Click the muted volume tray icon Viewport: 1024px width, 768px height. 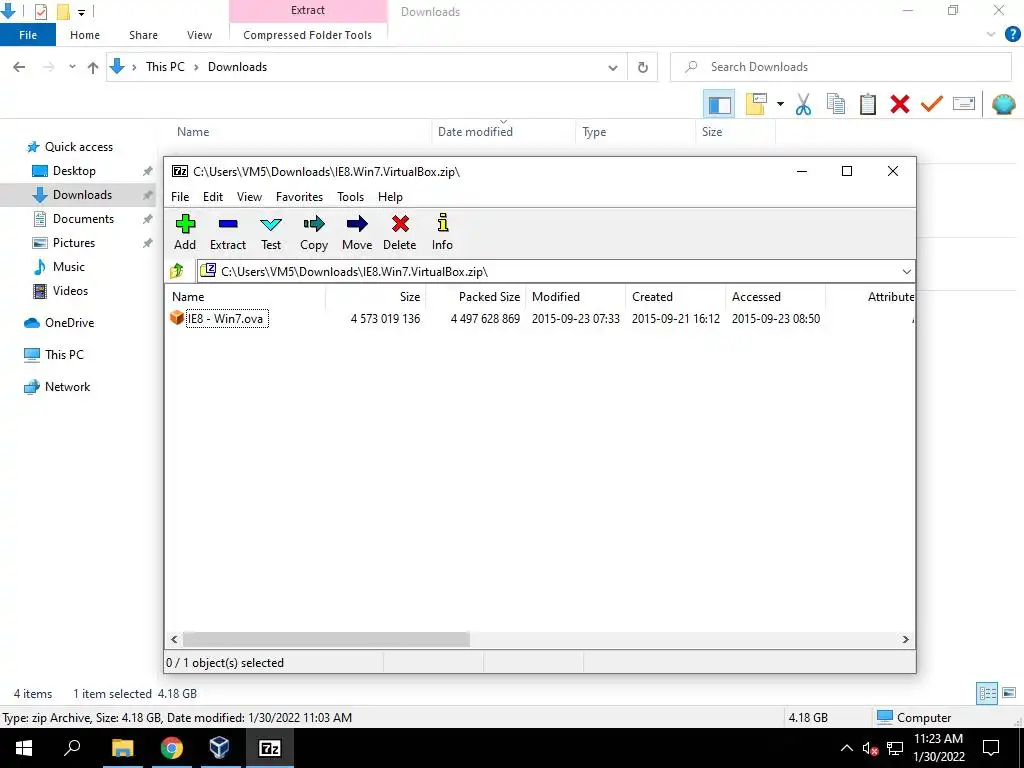[x=870, y=748]
